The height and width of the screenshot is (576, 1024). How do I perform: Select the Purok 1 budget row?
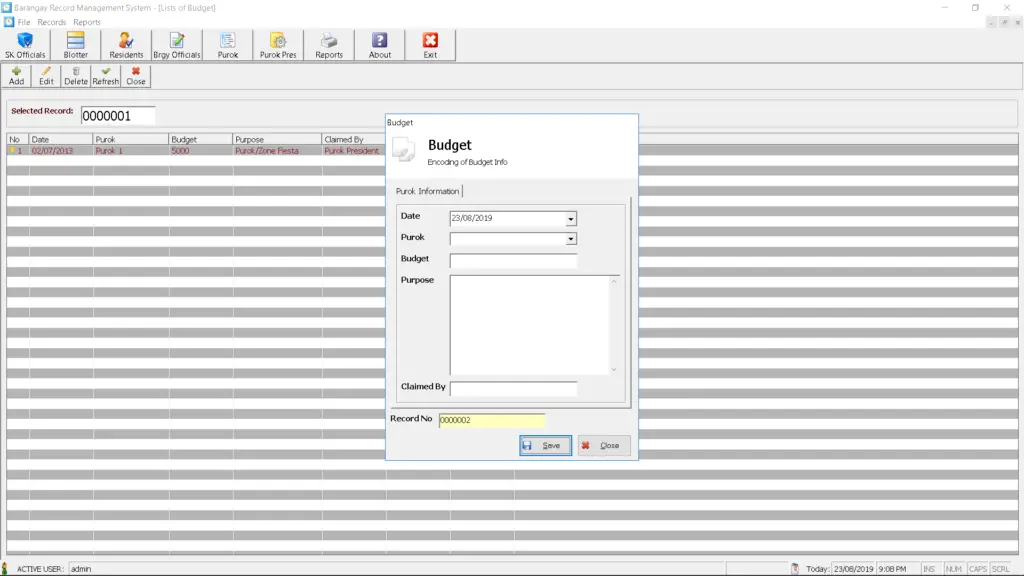click(150, 150)
